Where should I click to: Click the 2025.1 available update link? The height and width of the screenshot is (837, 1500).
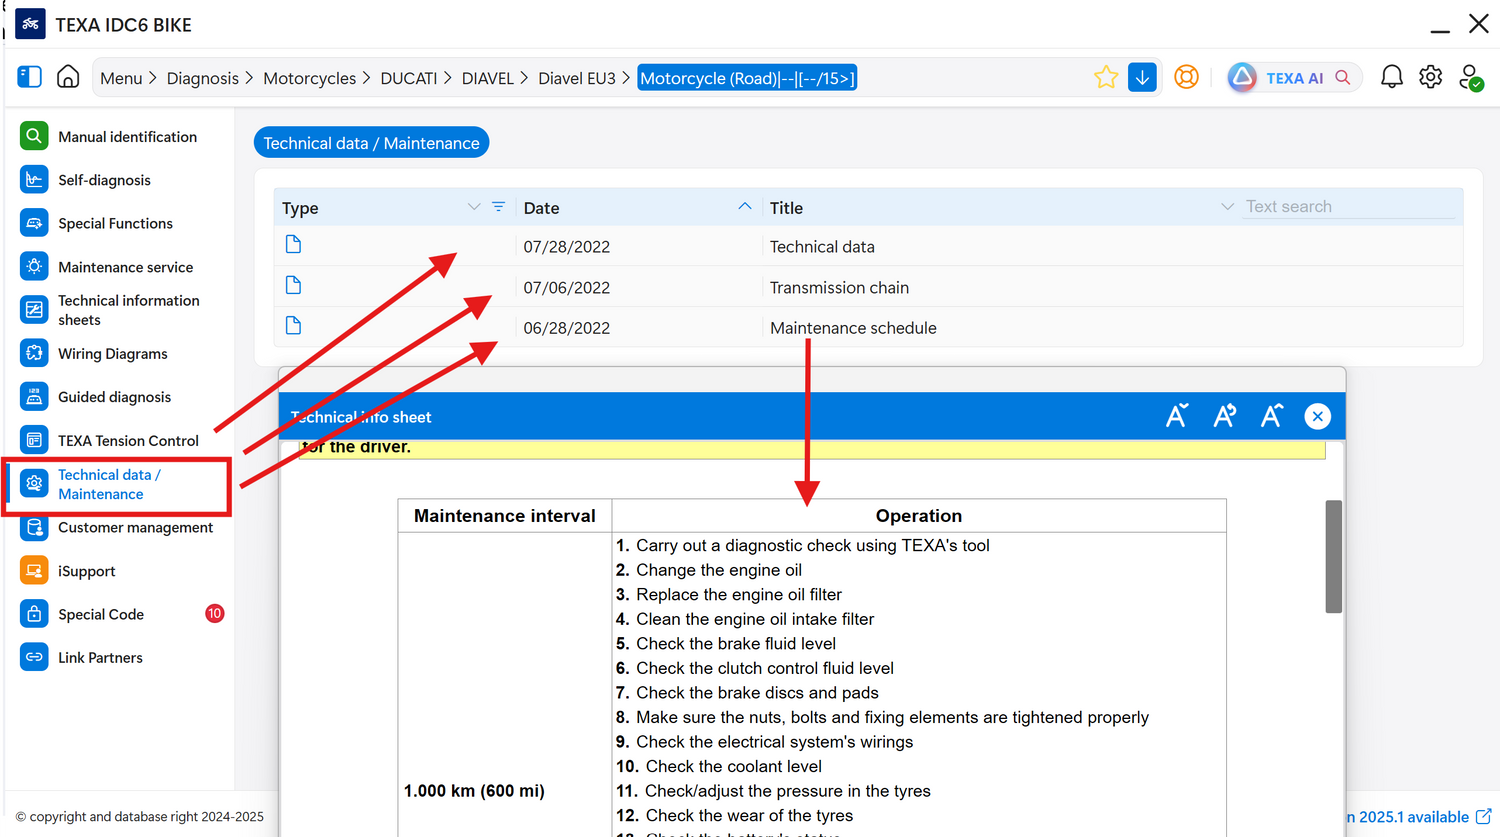point(1418,817)
